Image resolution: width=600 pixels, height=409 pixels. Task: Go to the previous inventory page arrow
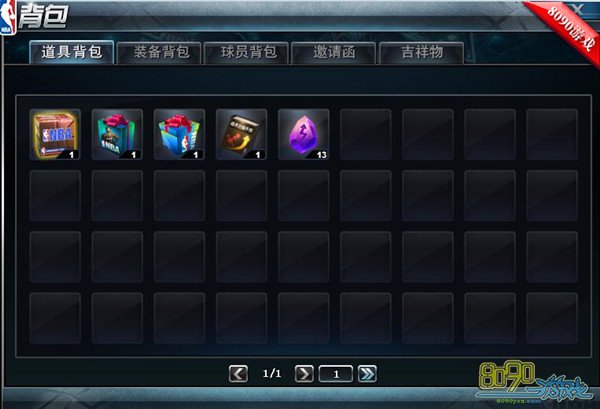click(x=238, y=374)
